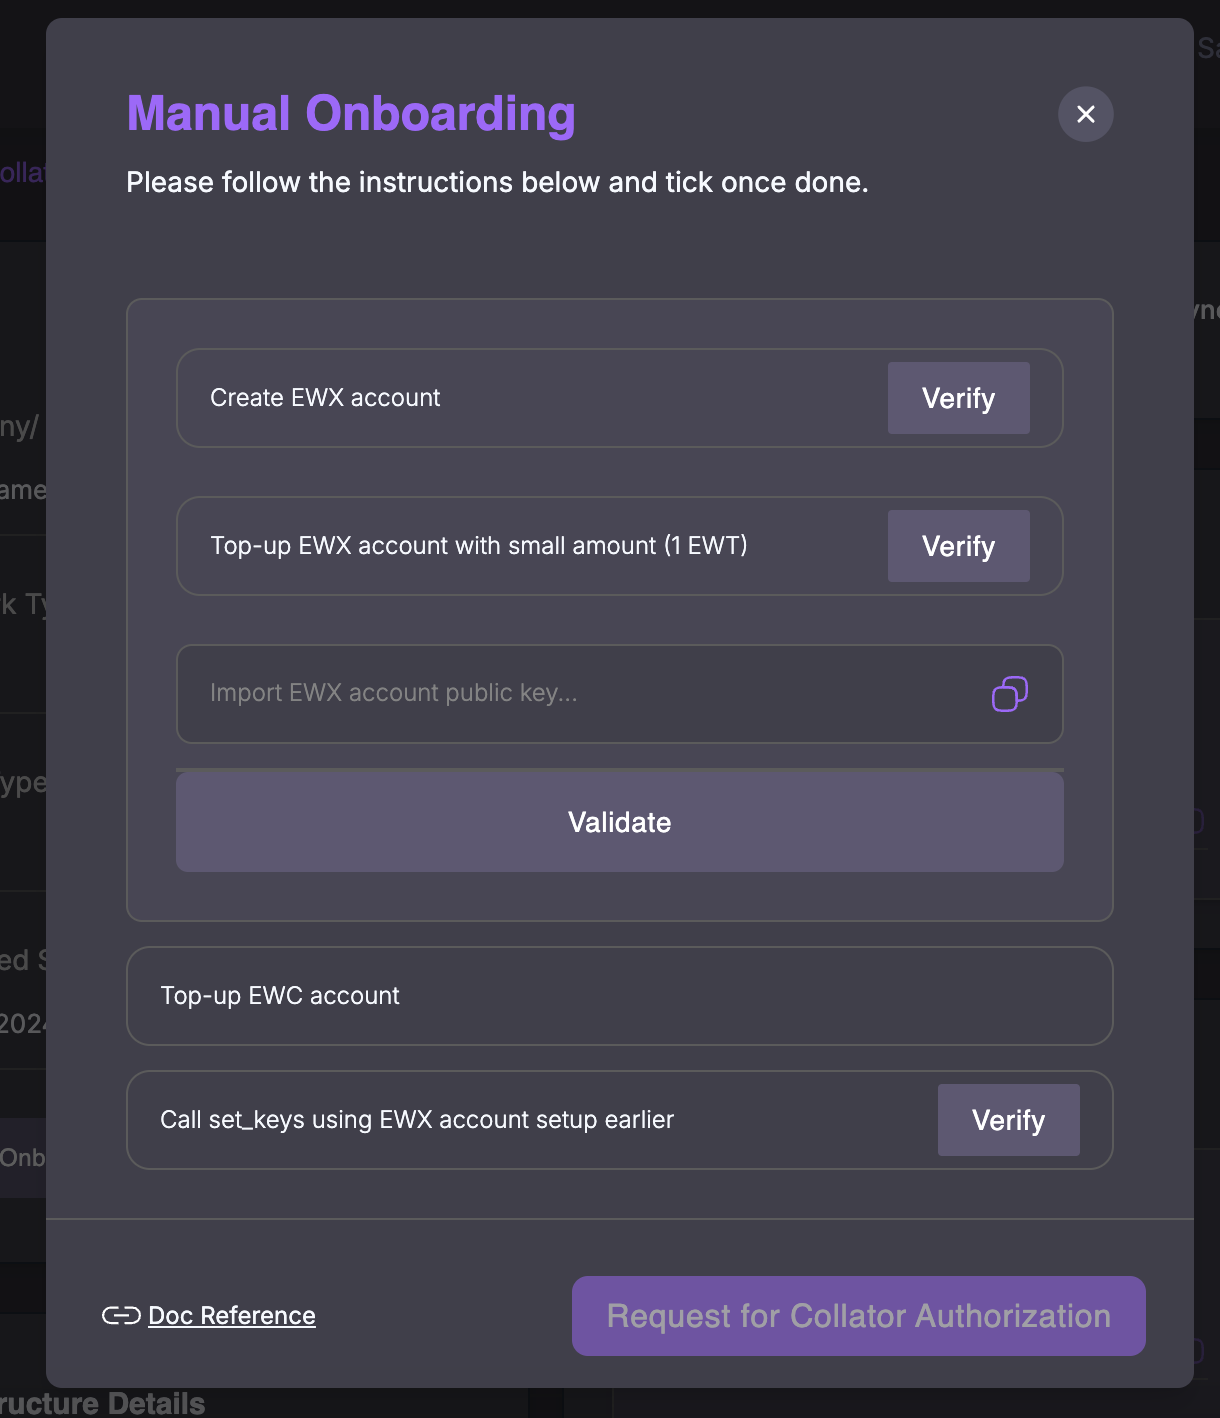Screen dimensions: 1220x1418
Task: Click the Top-up EWX account (1 EWT) text
Action: click(479, 546)
